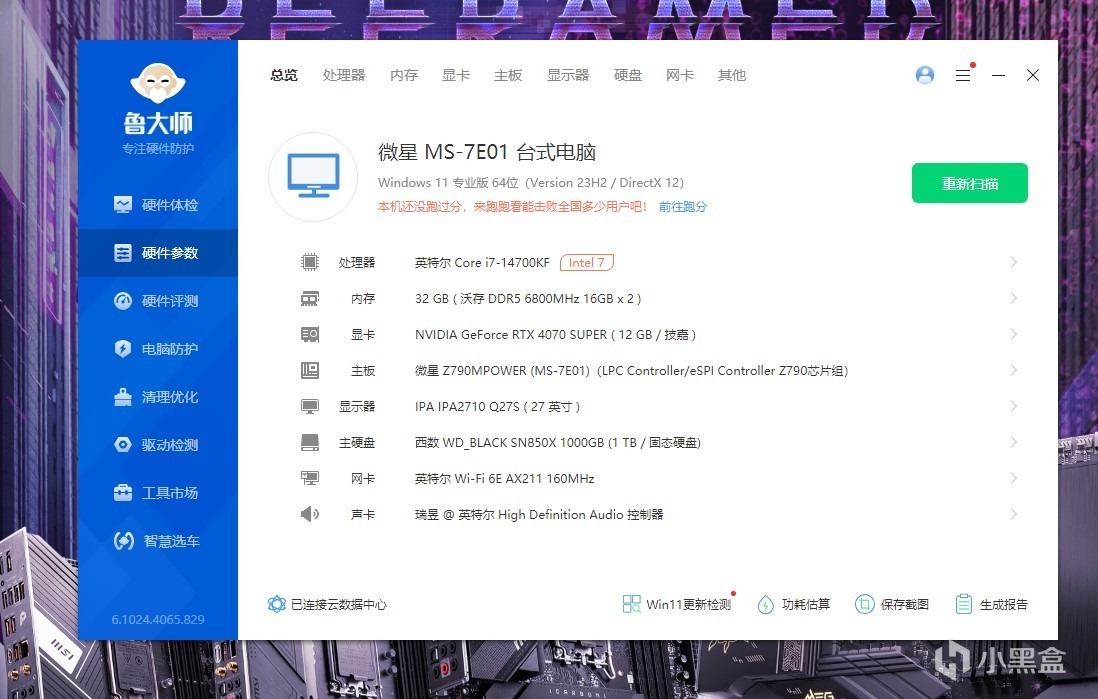The image size is (1098, 699).
Task: Switch to the 内存 tab
Action: click(x=404, y=75)
